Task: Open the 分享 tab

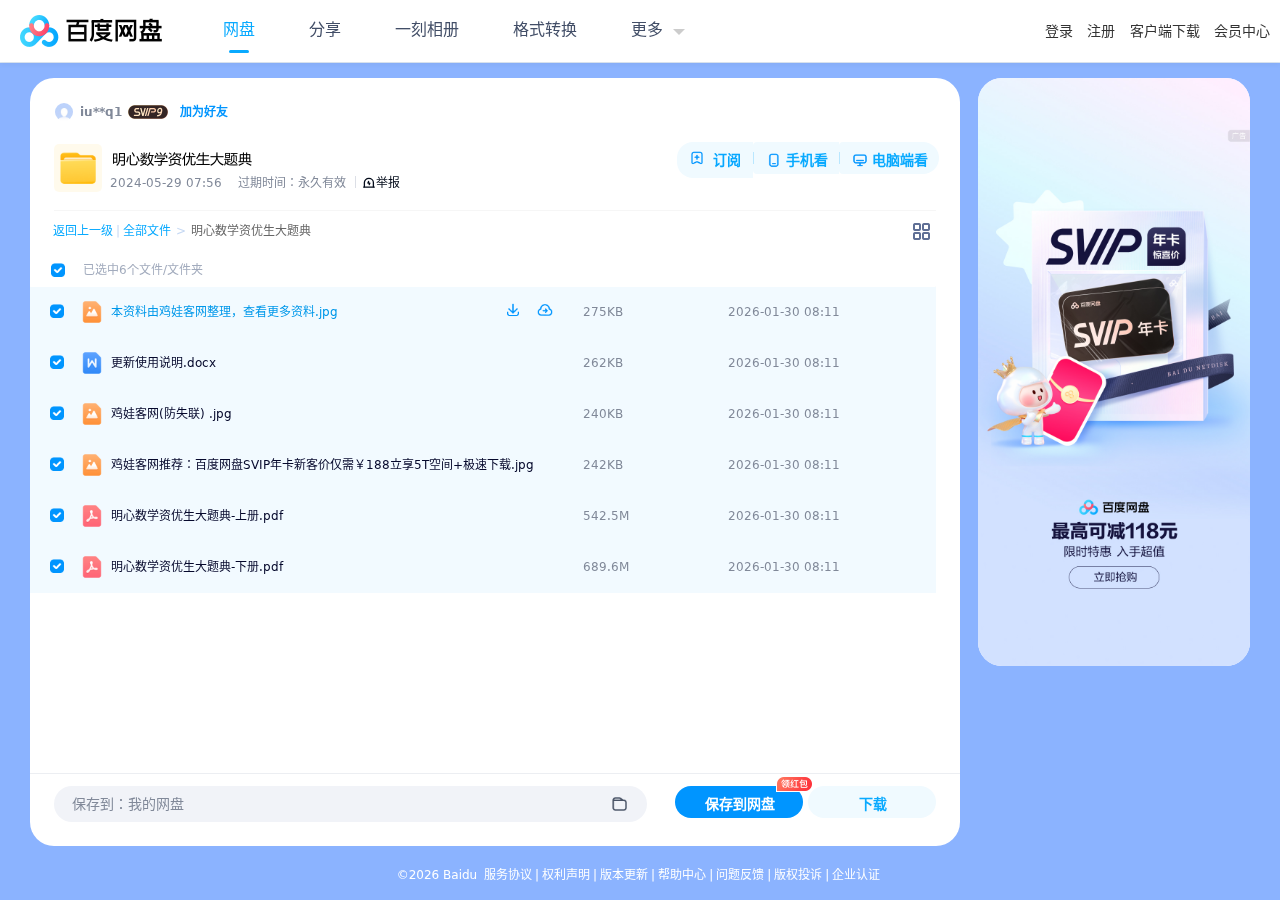Action: tap(325, 30)
